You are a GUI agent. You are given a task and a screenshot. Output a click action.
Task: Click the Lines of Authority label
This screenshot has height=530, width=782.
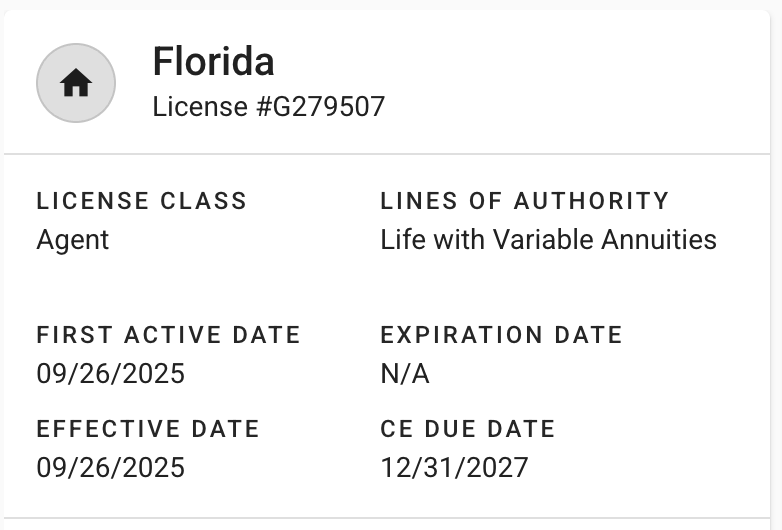(x=524, y=200)
